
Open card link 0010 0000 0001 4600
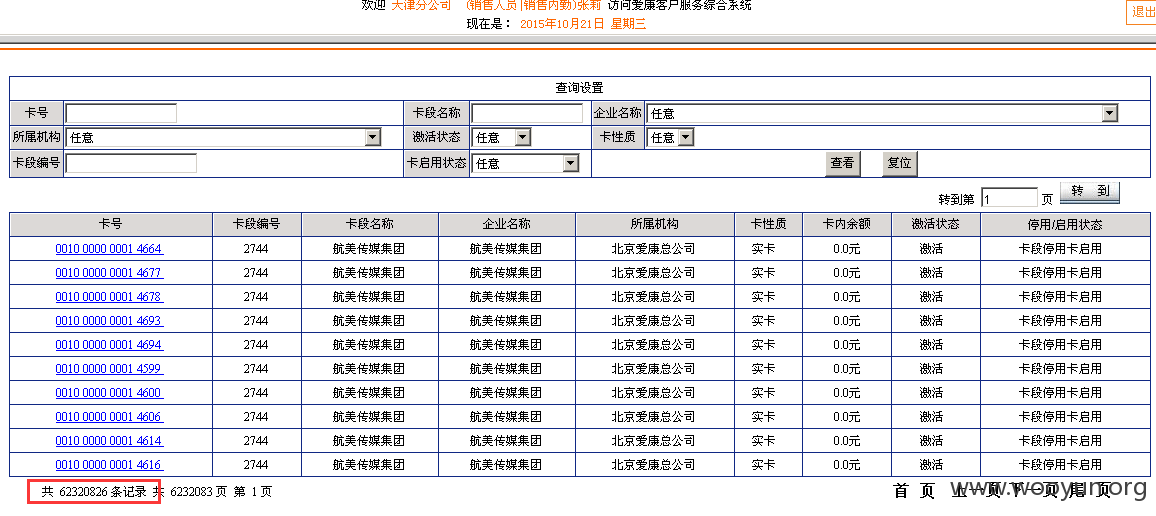point(109,392)
